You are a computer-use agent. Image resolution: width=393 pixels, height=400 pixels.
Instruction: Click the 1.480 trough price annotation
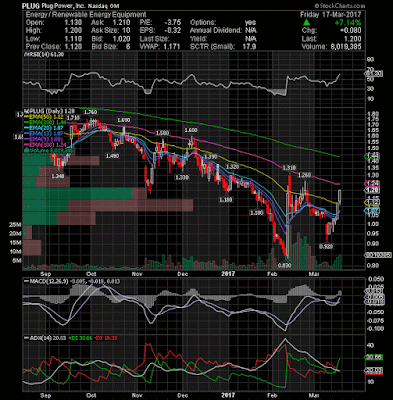point(112,156)
